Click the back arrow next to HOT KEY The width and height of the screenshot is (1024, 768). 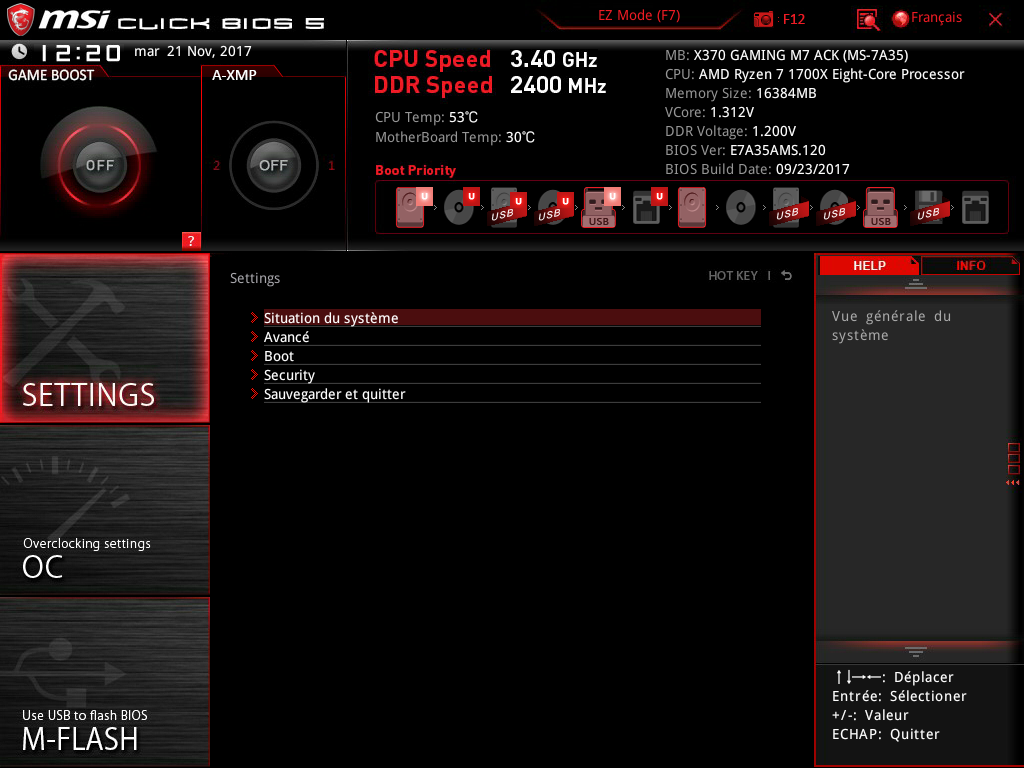click(x=787, y=276)
